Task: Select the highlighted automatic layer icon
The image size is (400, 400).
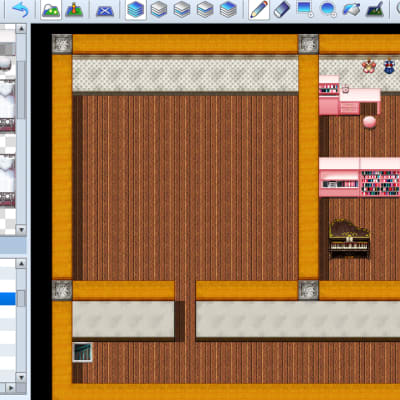Action: (136, 10)
